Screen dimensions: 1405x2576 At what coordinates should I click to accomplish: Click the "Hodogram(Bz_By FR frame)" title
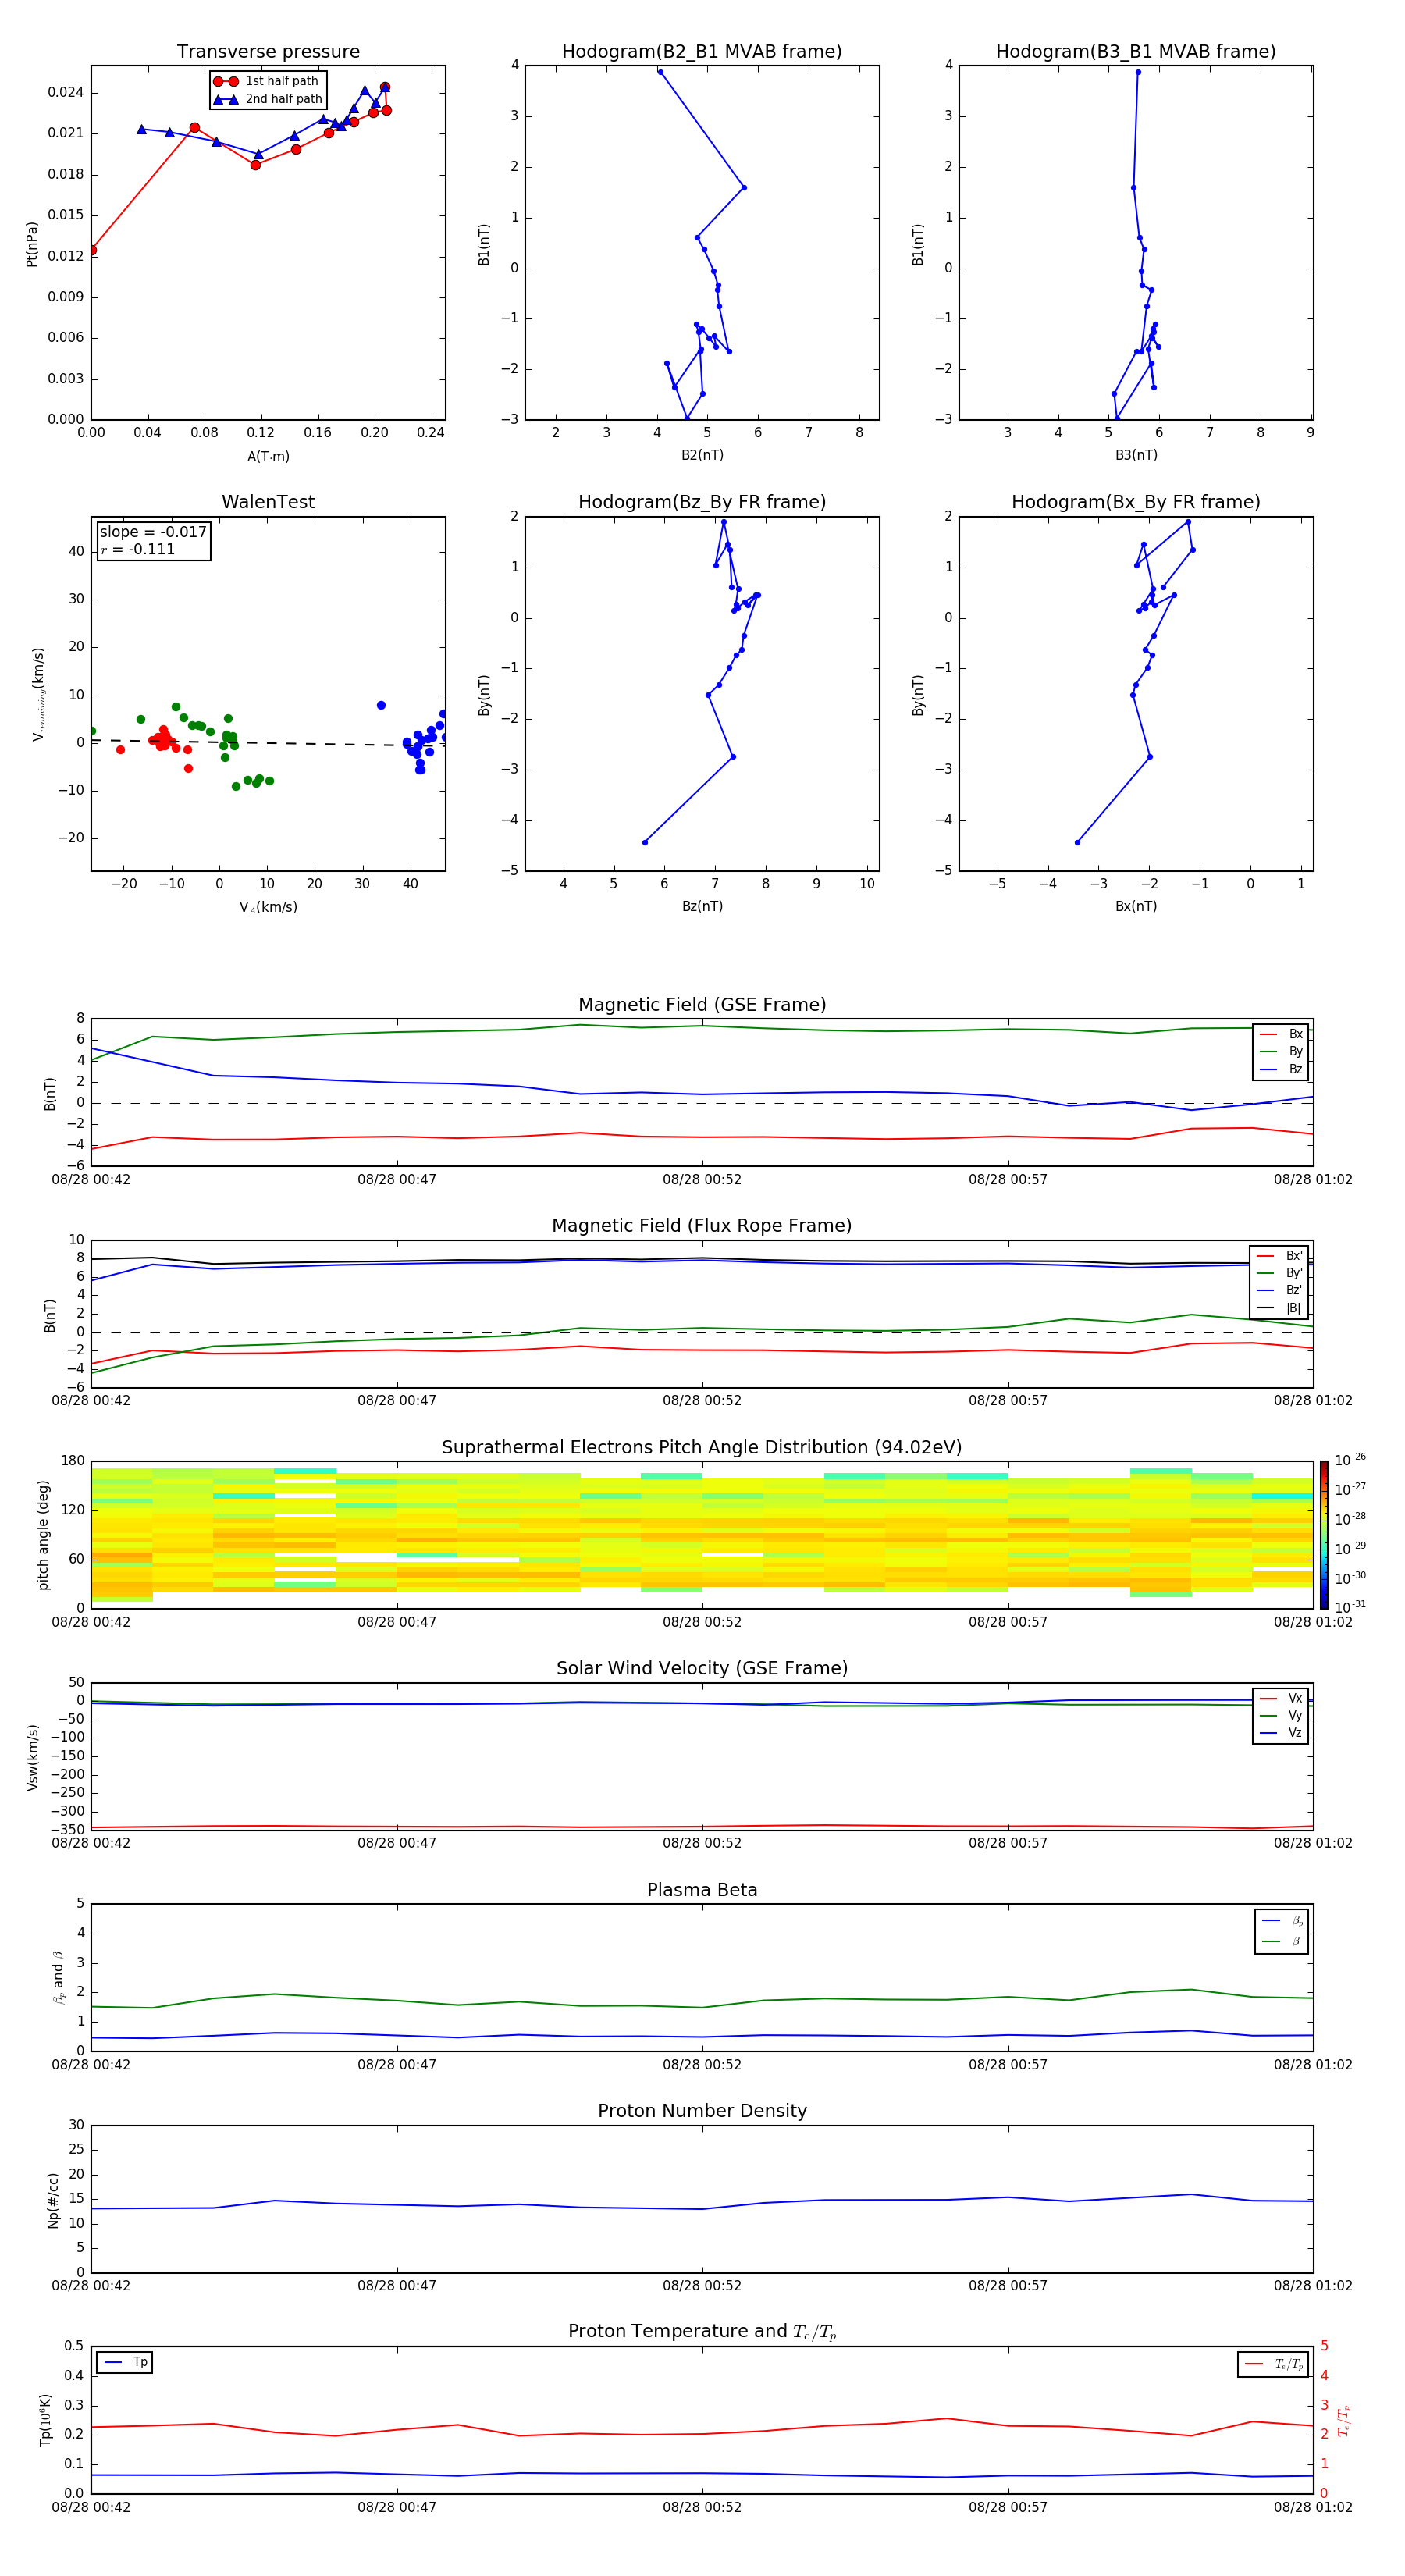702,502
